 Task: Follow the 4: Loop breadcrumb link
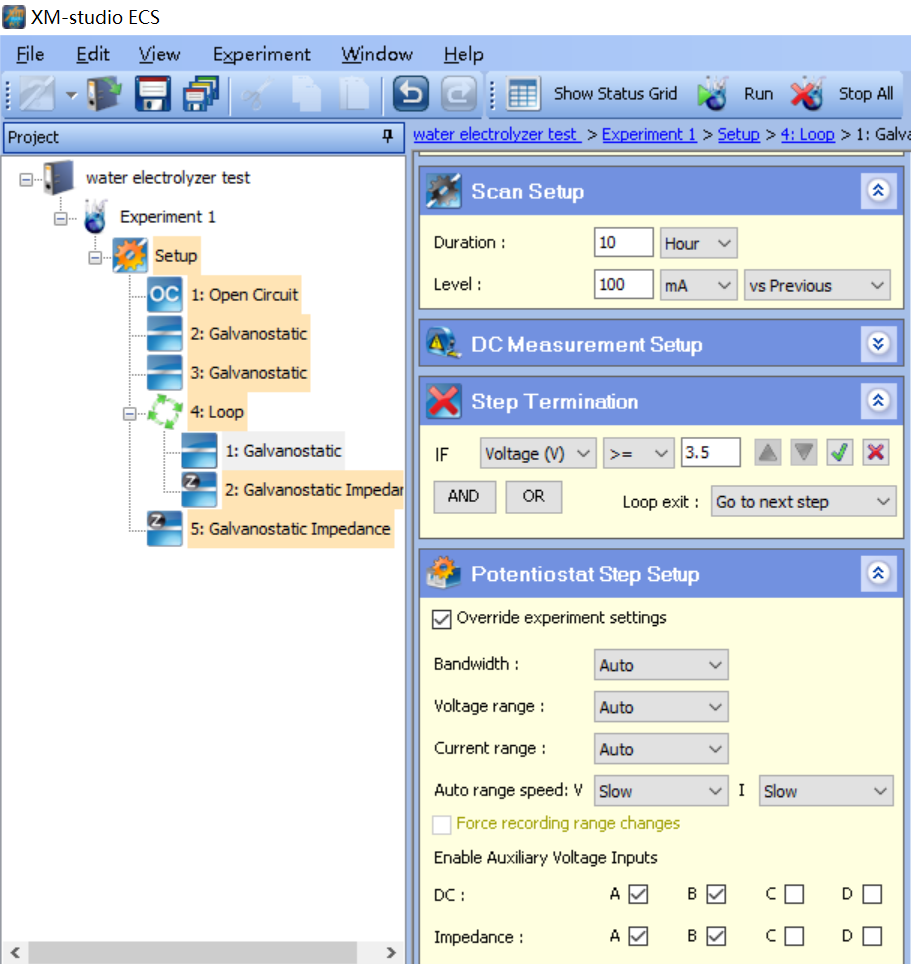click(807, 134)
